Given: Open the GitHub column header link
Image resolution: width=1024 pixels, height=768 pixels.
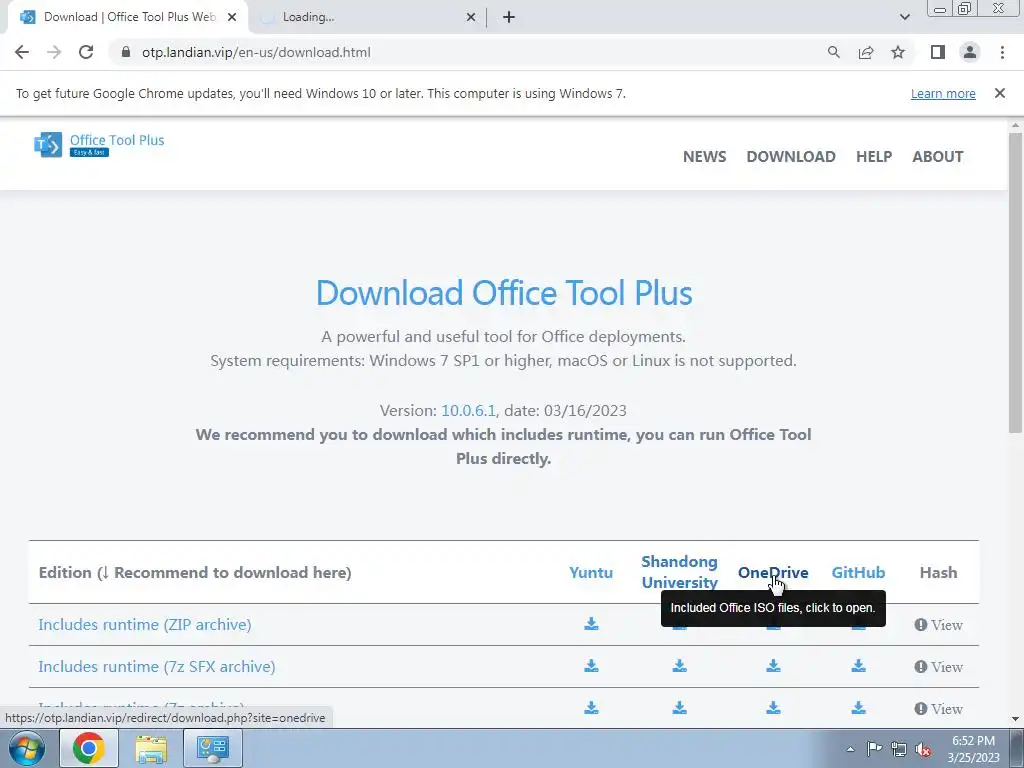Looking at the screenshot, I should pyautogui.click(x=858, y=572).
